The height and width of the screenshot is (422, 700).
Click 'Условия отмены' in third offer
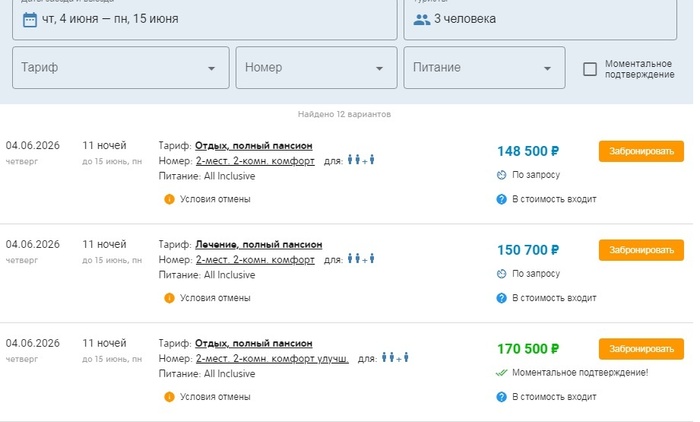215,397
